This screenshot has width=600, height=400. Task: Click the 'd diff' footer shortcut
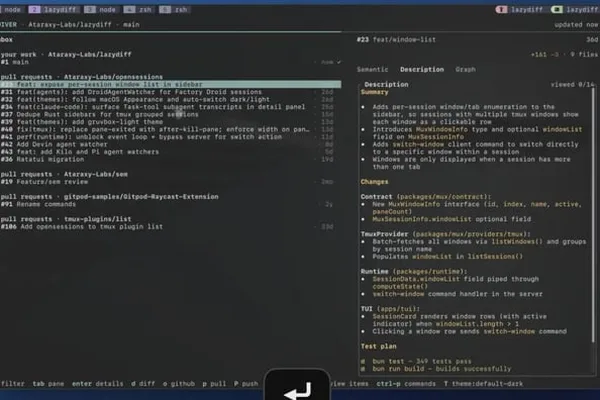pyautogui.click(x=143, y=384)
